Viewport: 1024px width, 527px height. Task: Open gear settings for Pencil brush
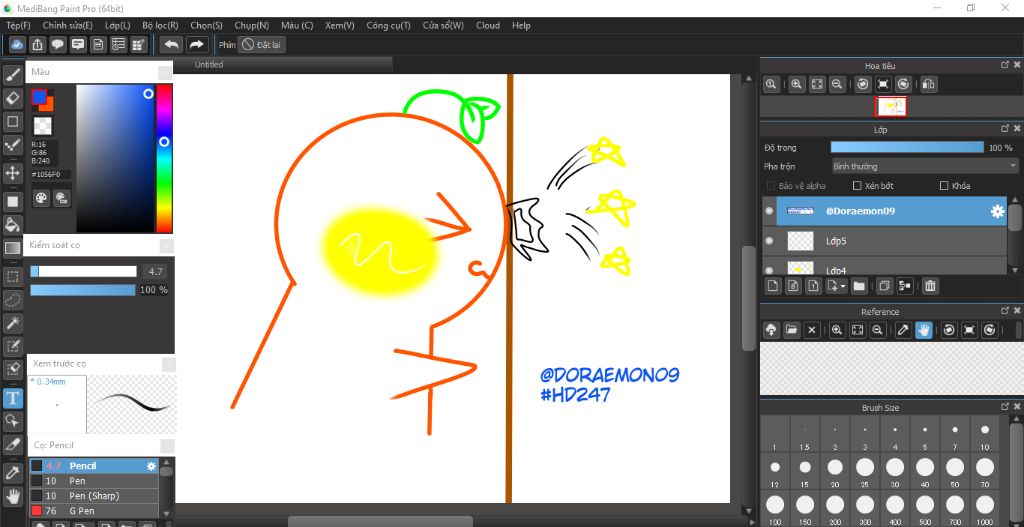pyautogui.click(x=152, y=466)
